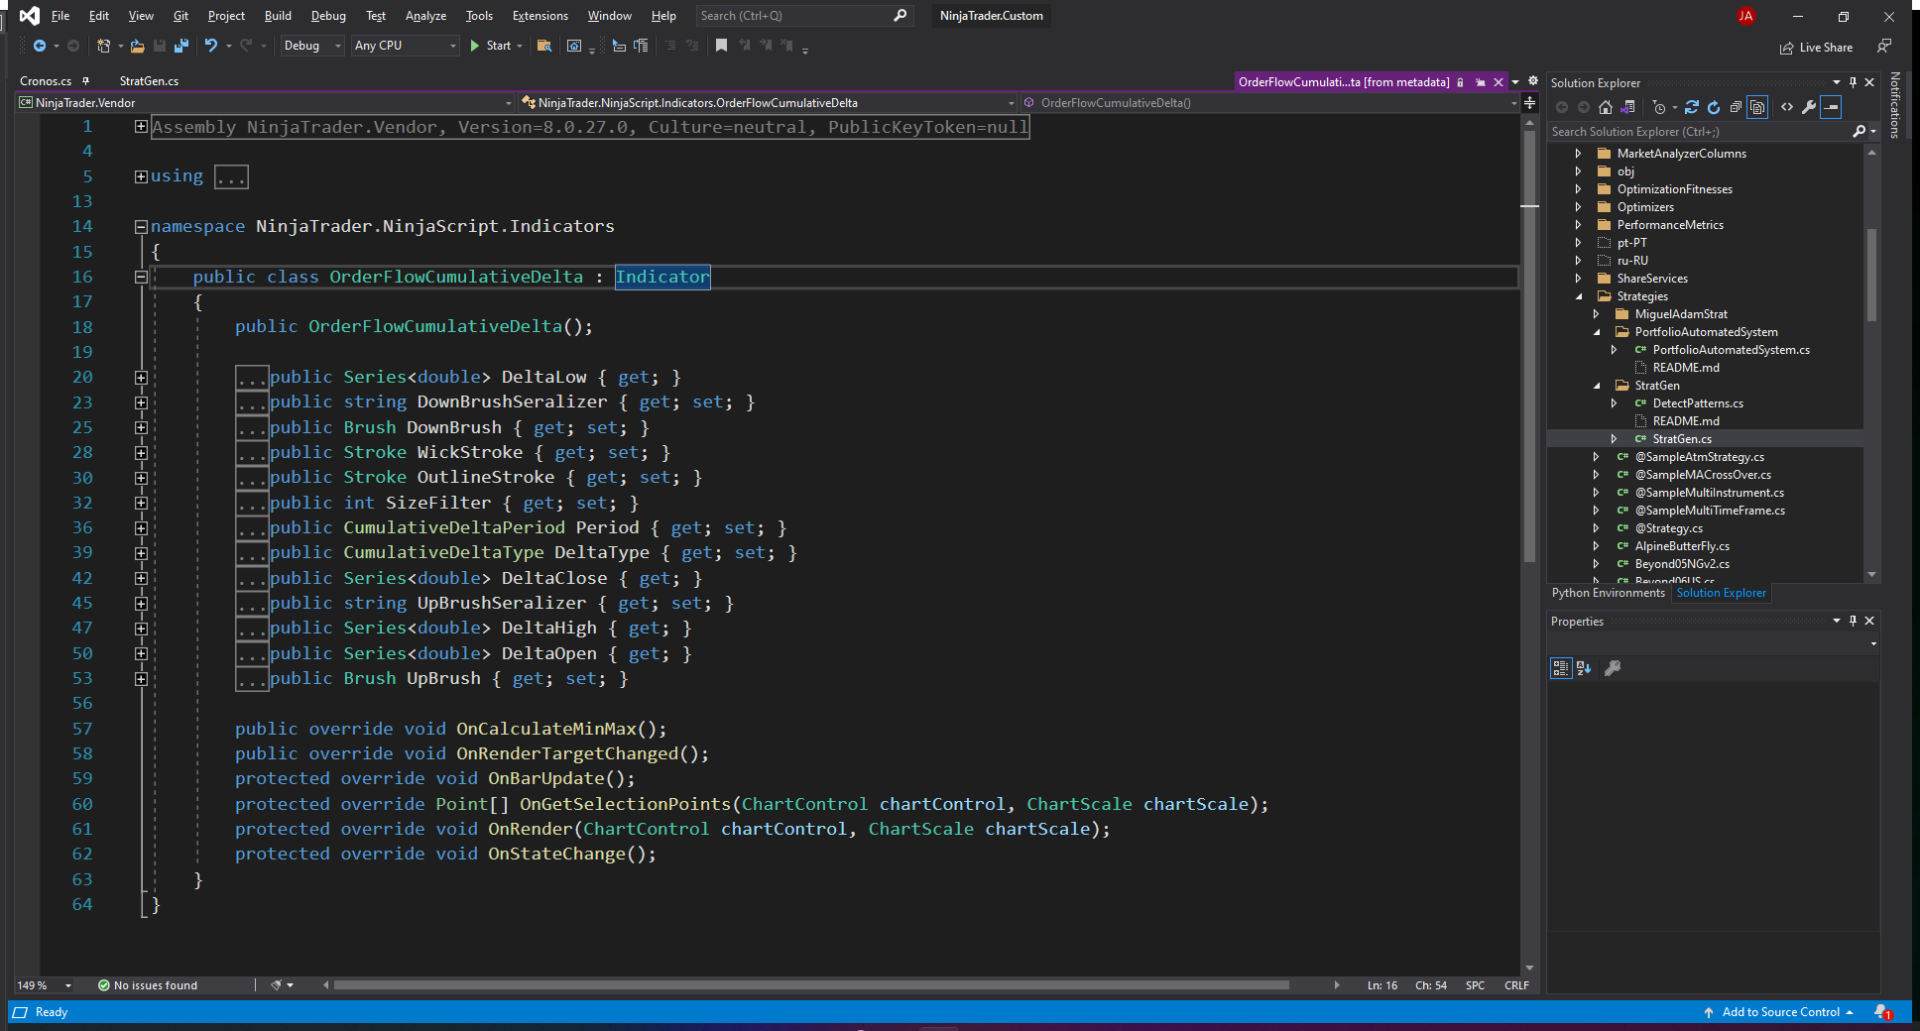Image resolution: width=1920 pixels, height=1031 pixels.
Task: Click the wrench Properties icon in Solution Explorer
Action: 1809,107
